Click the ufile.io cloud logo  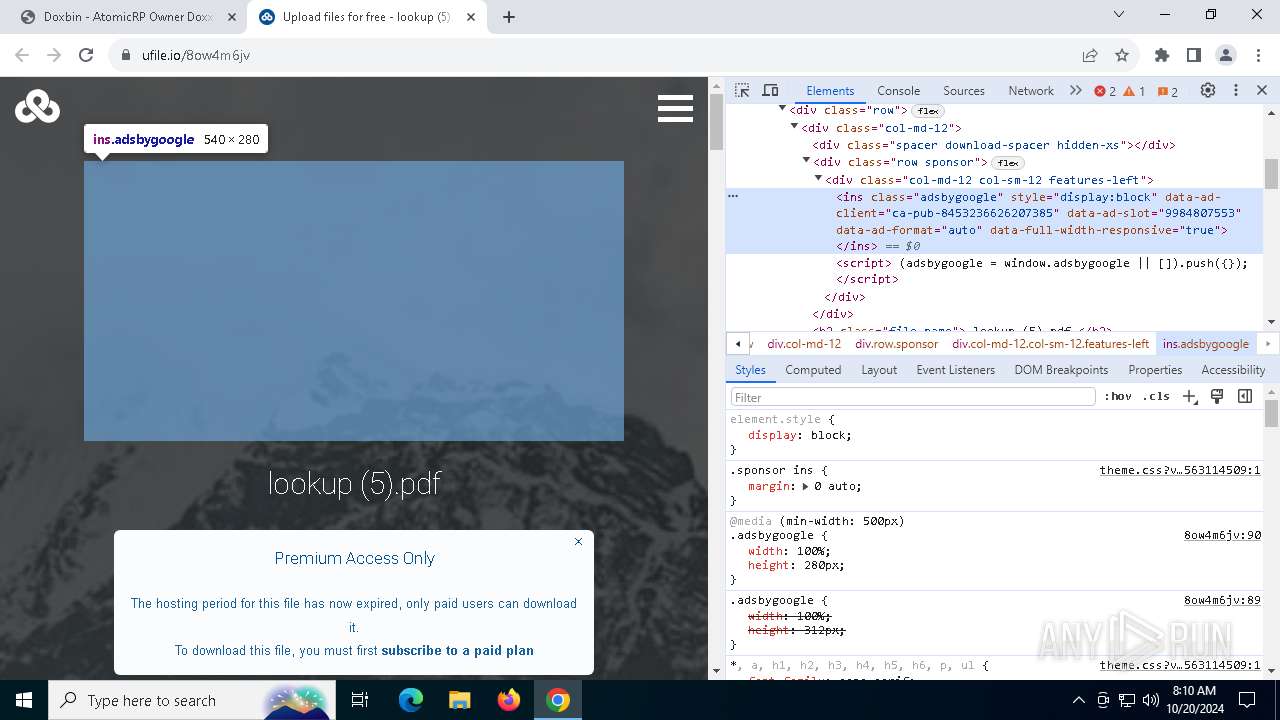tap(37, 106)
